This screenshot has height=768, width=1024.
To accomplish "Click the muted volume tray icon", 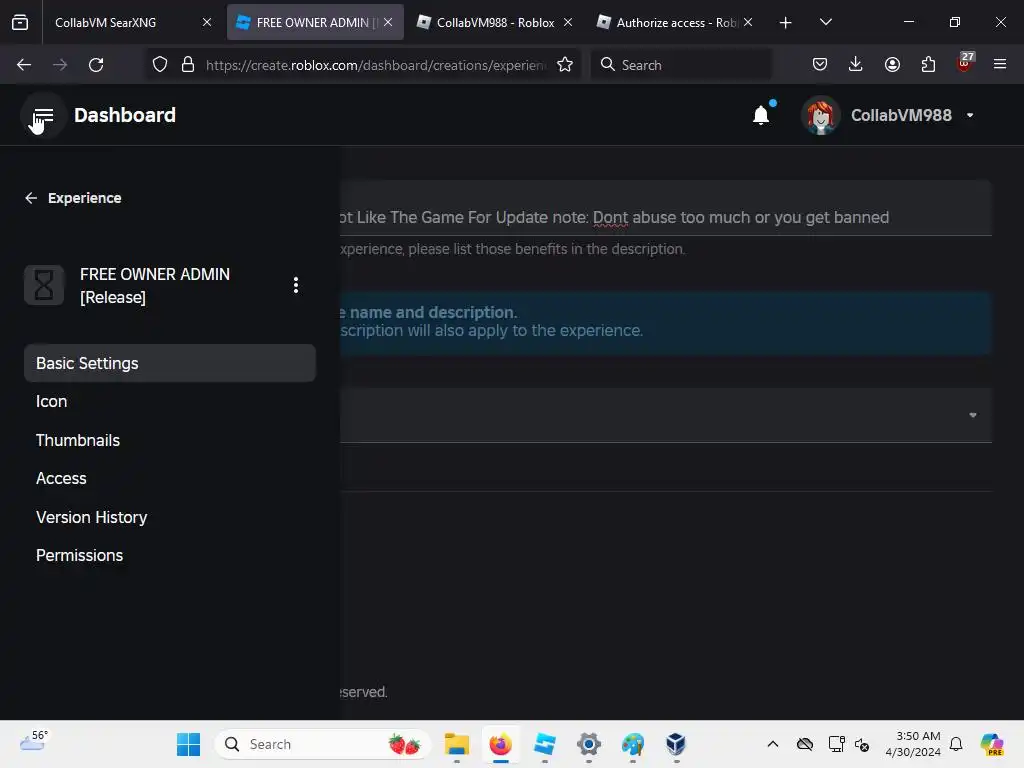I will point(862,744).
